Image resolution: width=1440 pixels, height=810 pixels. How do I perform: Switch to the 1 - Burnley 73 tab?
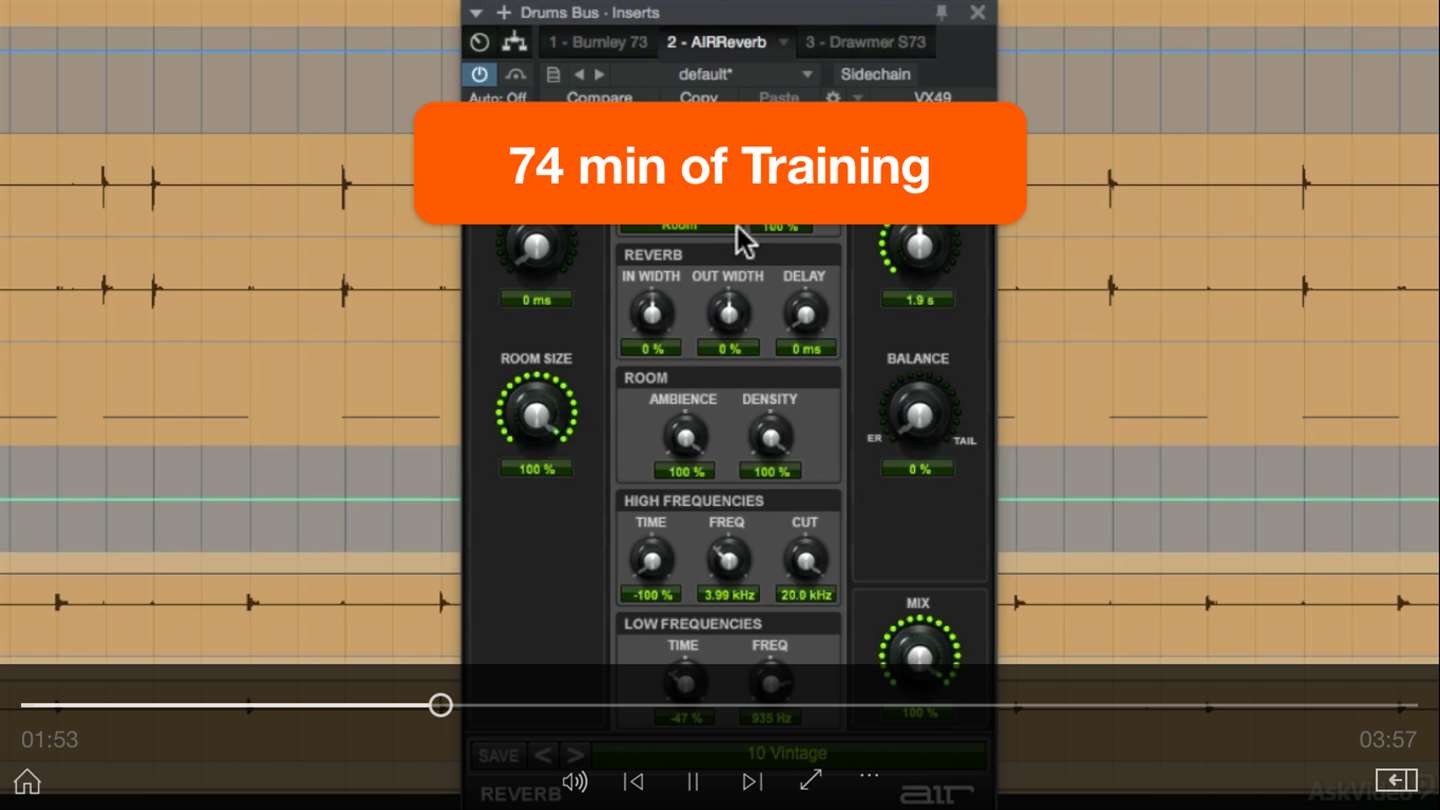pyautogui.click(x=598, y=42)
